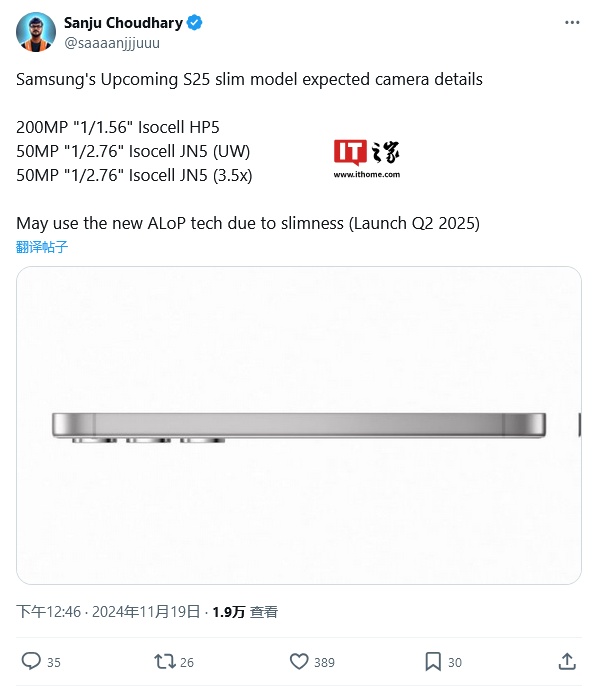Screen dimensions: 598x686
Task: Click the post timestamp 下午12:46
Action: coord(49,612)
